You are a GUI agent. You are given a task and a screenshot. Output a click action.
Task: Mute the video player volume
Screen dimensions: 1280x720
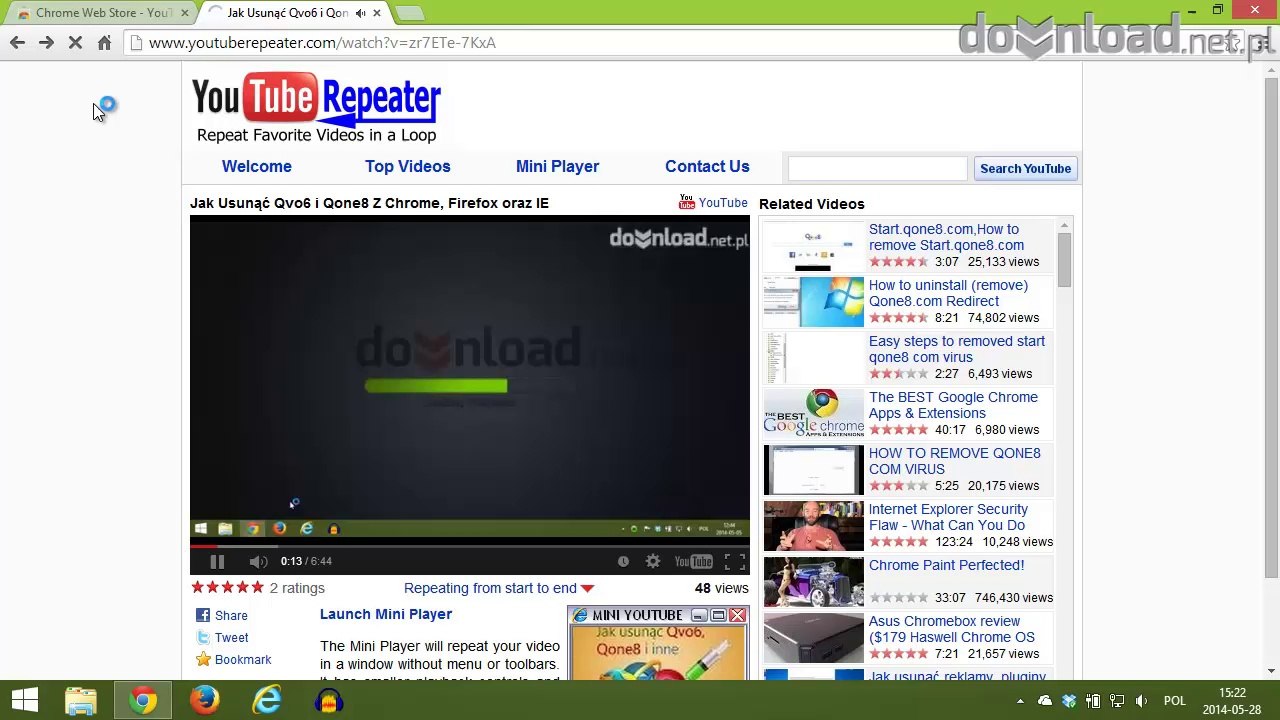pyautogui.click(x=258, y=561)
